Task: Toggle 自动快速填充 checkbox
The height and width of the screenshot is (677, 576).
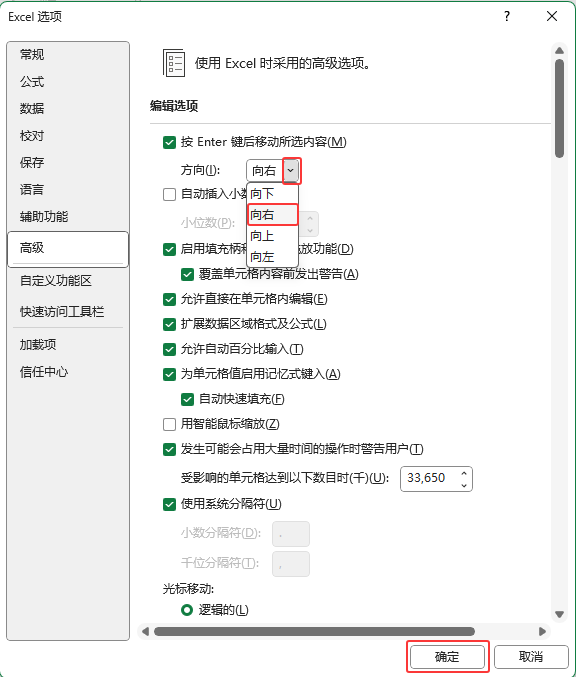Action: 187,399
